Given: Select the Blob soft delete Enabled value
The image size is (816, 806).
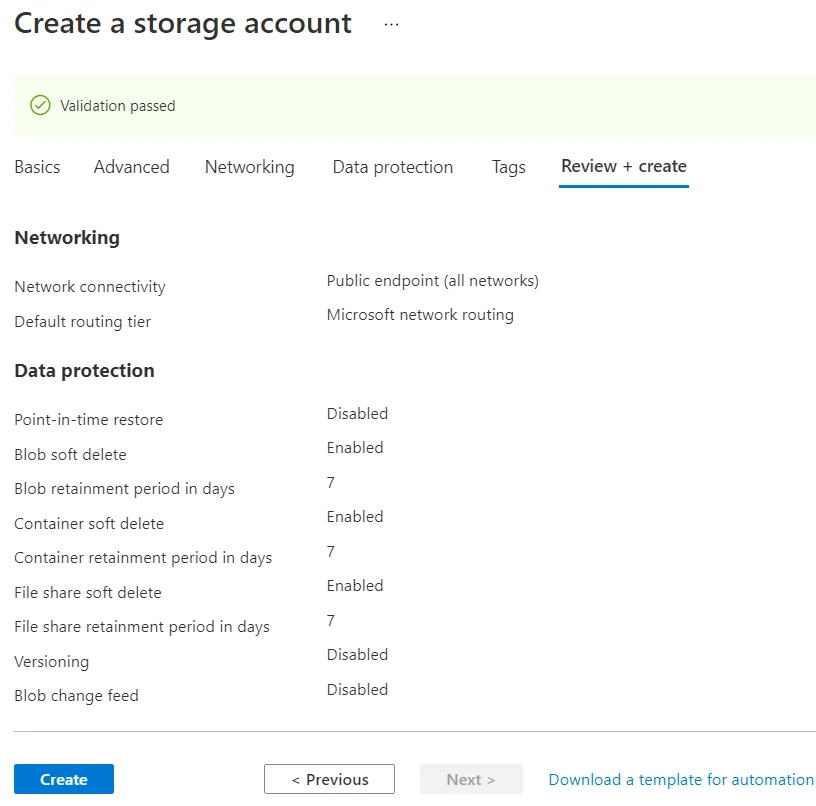Looking at the screenshot, I should (x=354, y=447).
